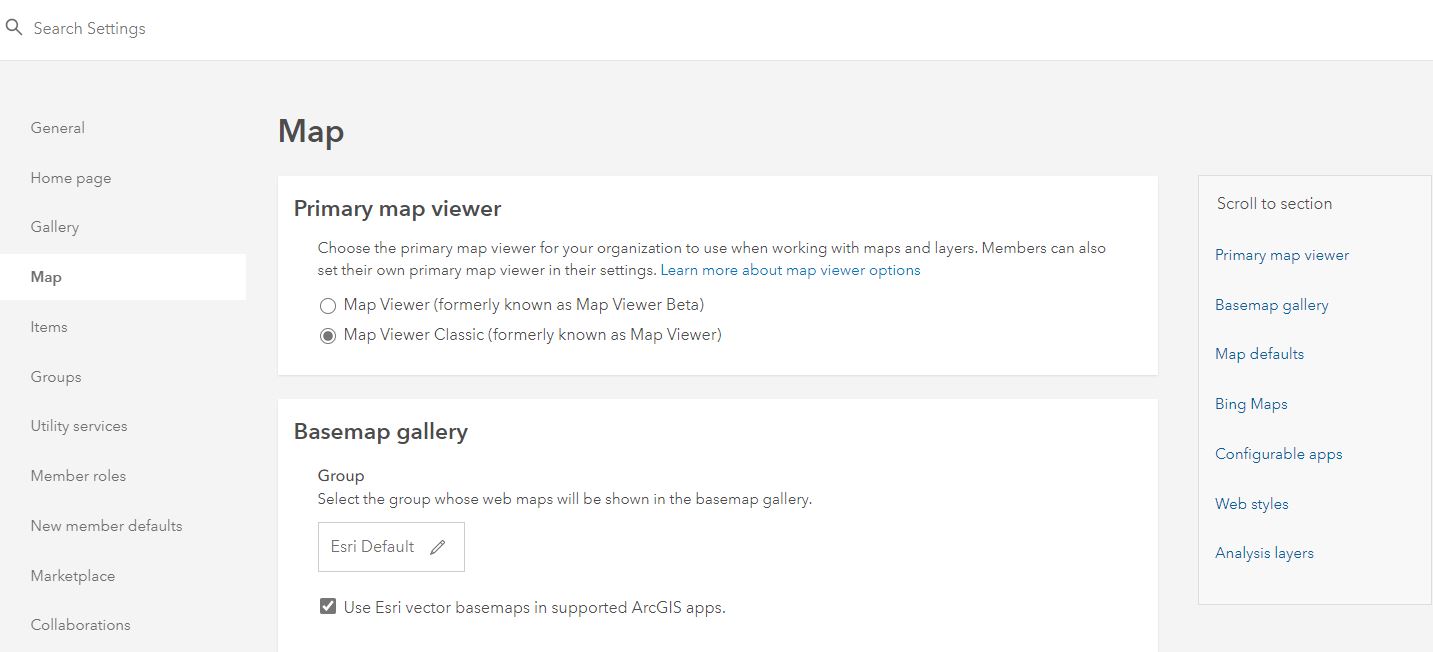Viewport: 1433px width, 652px height.
Task: Open Member roles settings
Action: pyautogui.click(x=77, y=476)
